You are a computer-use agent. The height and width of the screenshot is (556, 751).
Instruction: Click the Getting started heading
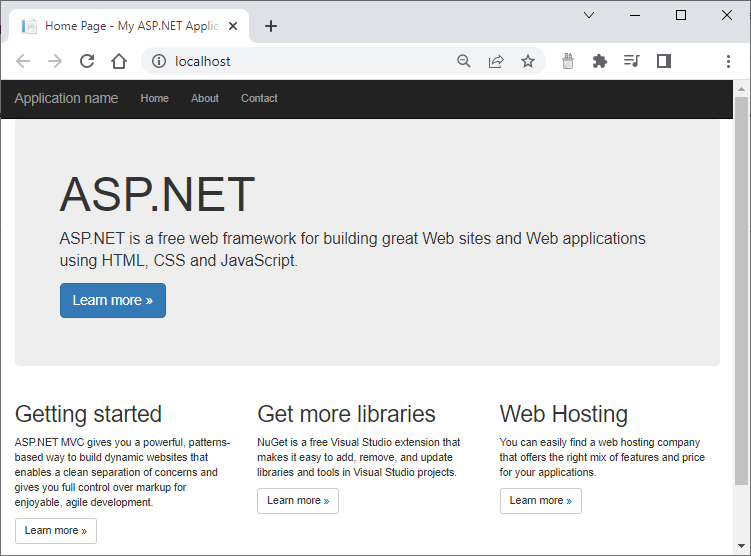point(88,414)
